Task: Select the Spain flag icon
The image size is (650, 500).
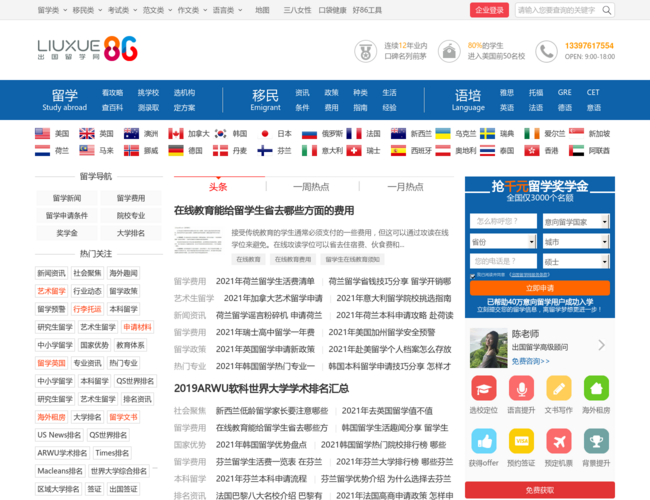Action: 398,150
